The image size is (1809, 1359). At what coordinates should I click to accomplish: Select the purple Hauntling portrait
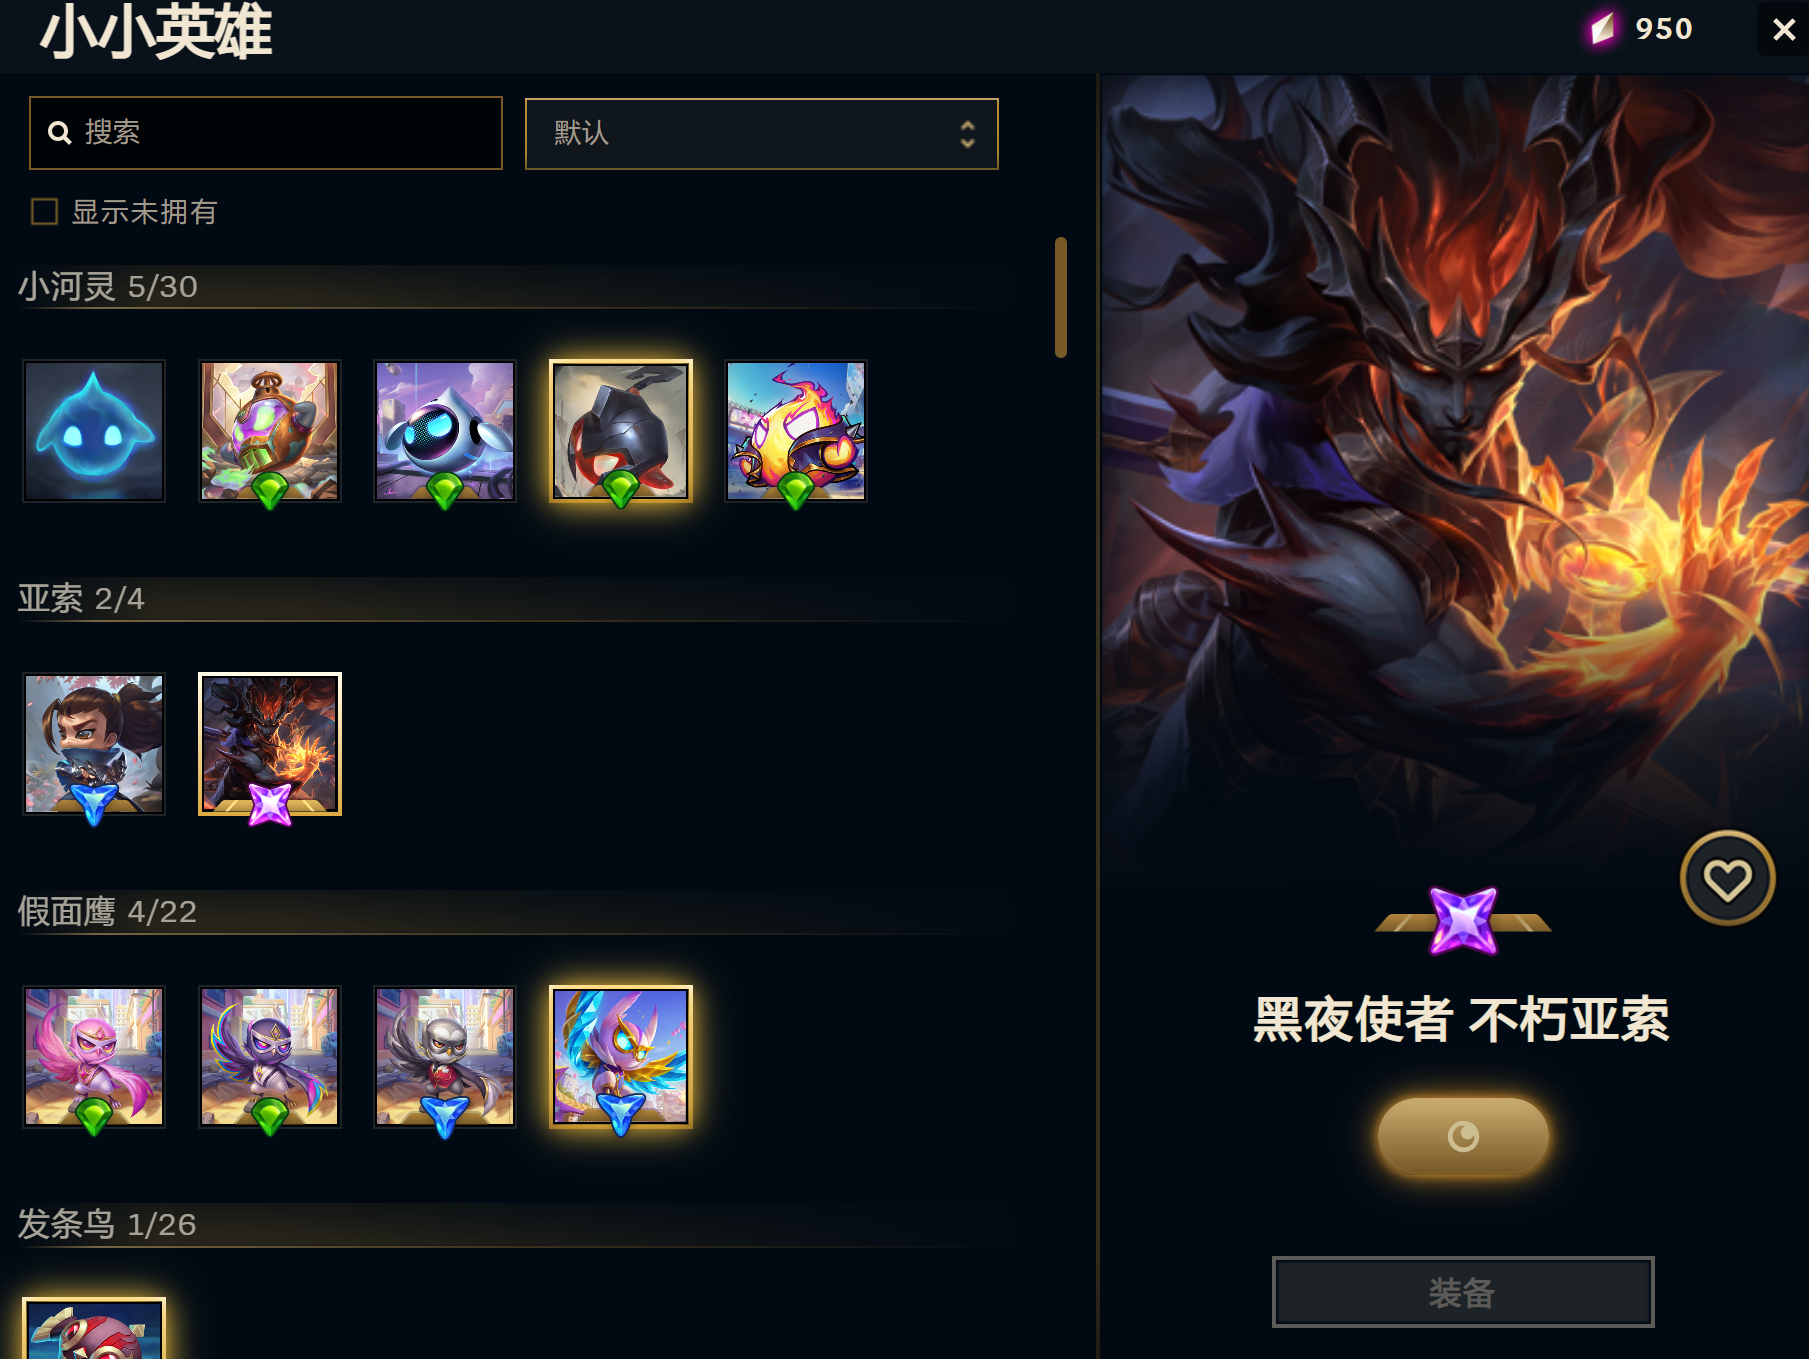[270, 1057]
